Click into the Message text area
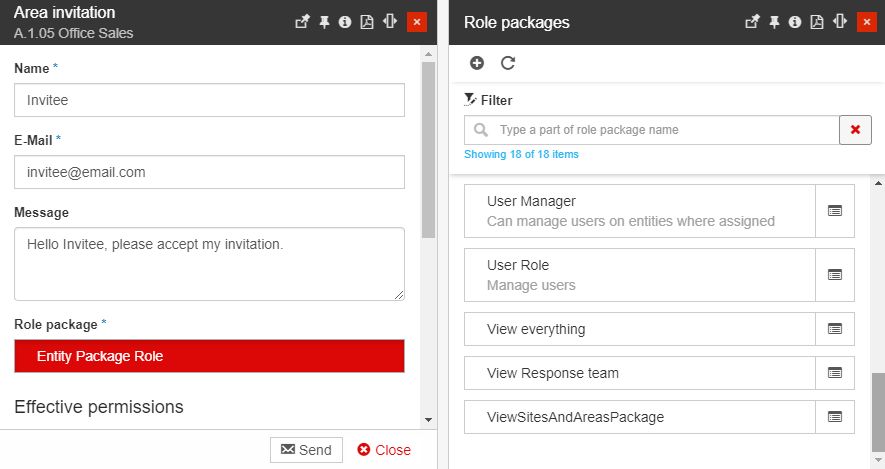Screen dimensions: 885x469 tap(209, 264)
